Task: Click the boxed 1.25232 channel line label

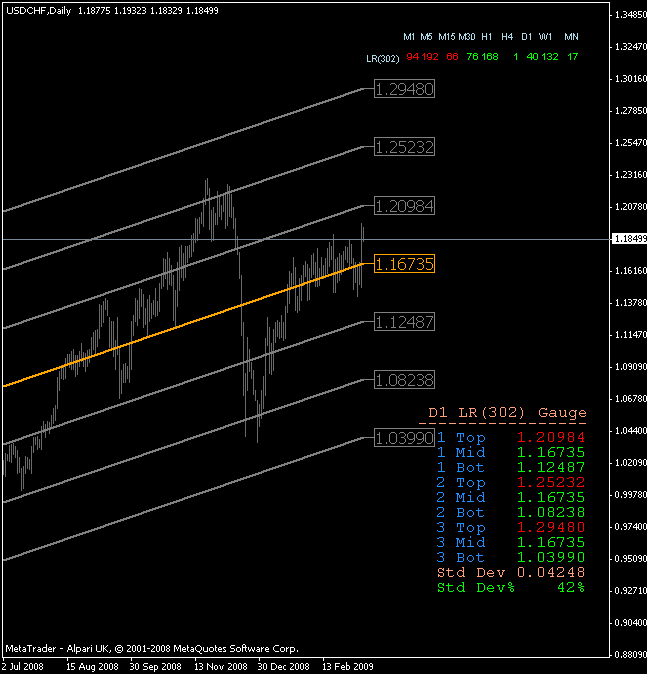Action: click(x=405, y=147)
